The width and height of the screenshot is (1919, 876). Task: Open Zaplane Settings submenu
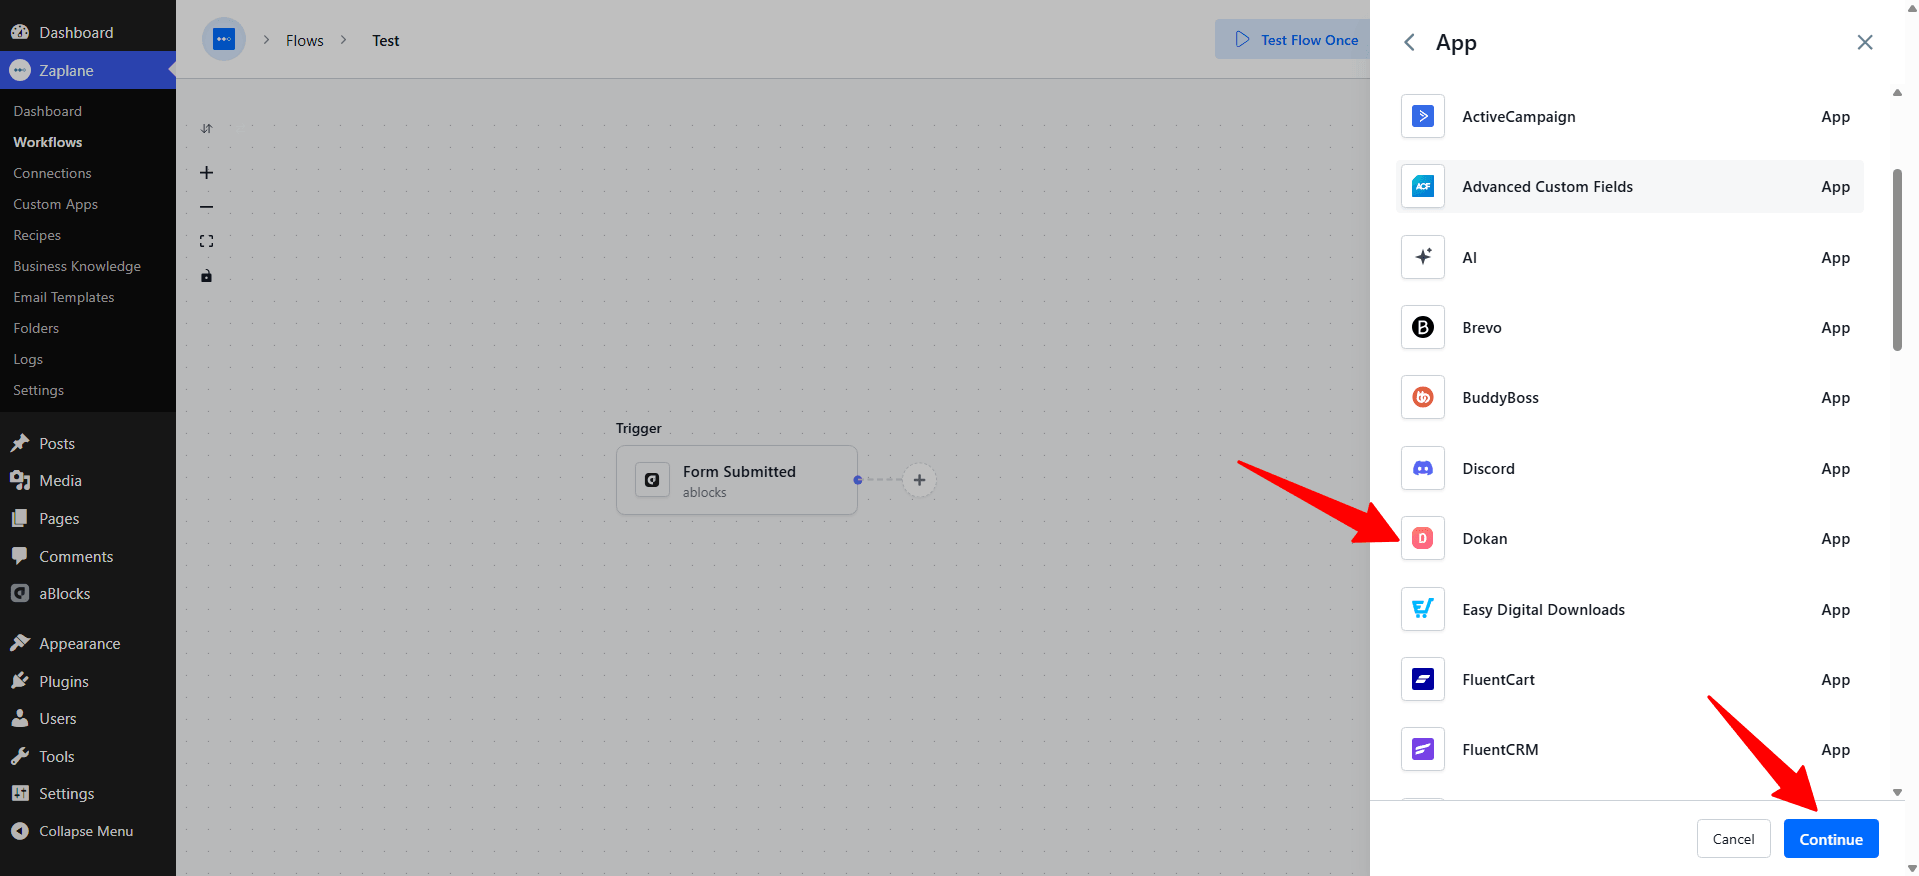point(38,390)
